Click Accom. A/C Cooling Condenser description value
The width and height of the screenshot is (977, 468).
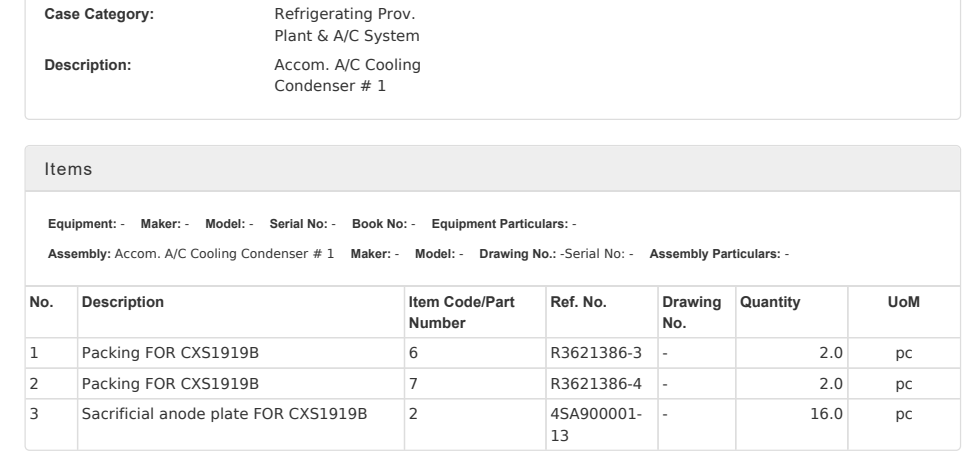(346, 75)
